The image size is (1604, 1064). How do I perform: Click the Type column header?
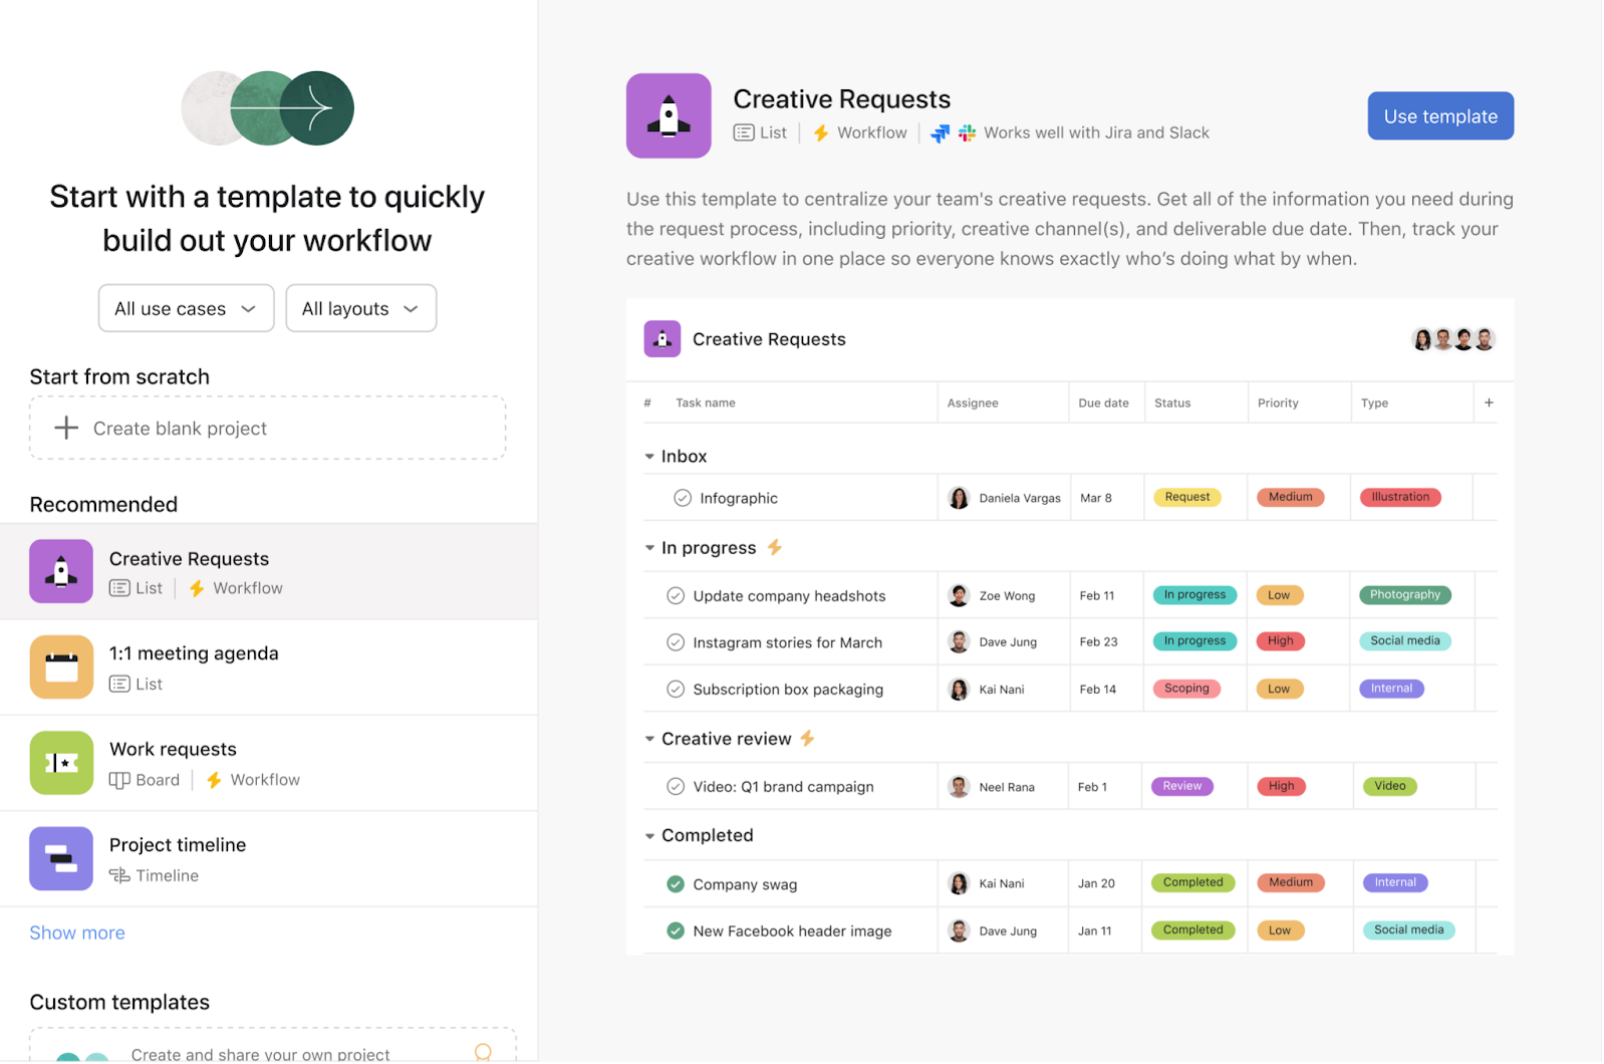click(1376, 403)
